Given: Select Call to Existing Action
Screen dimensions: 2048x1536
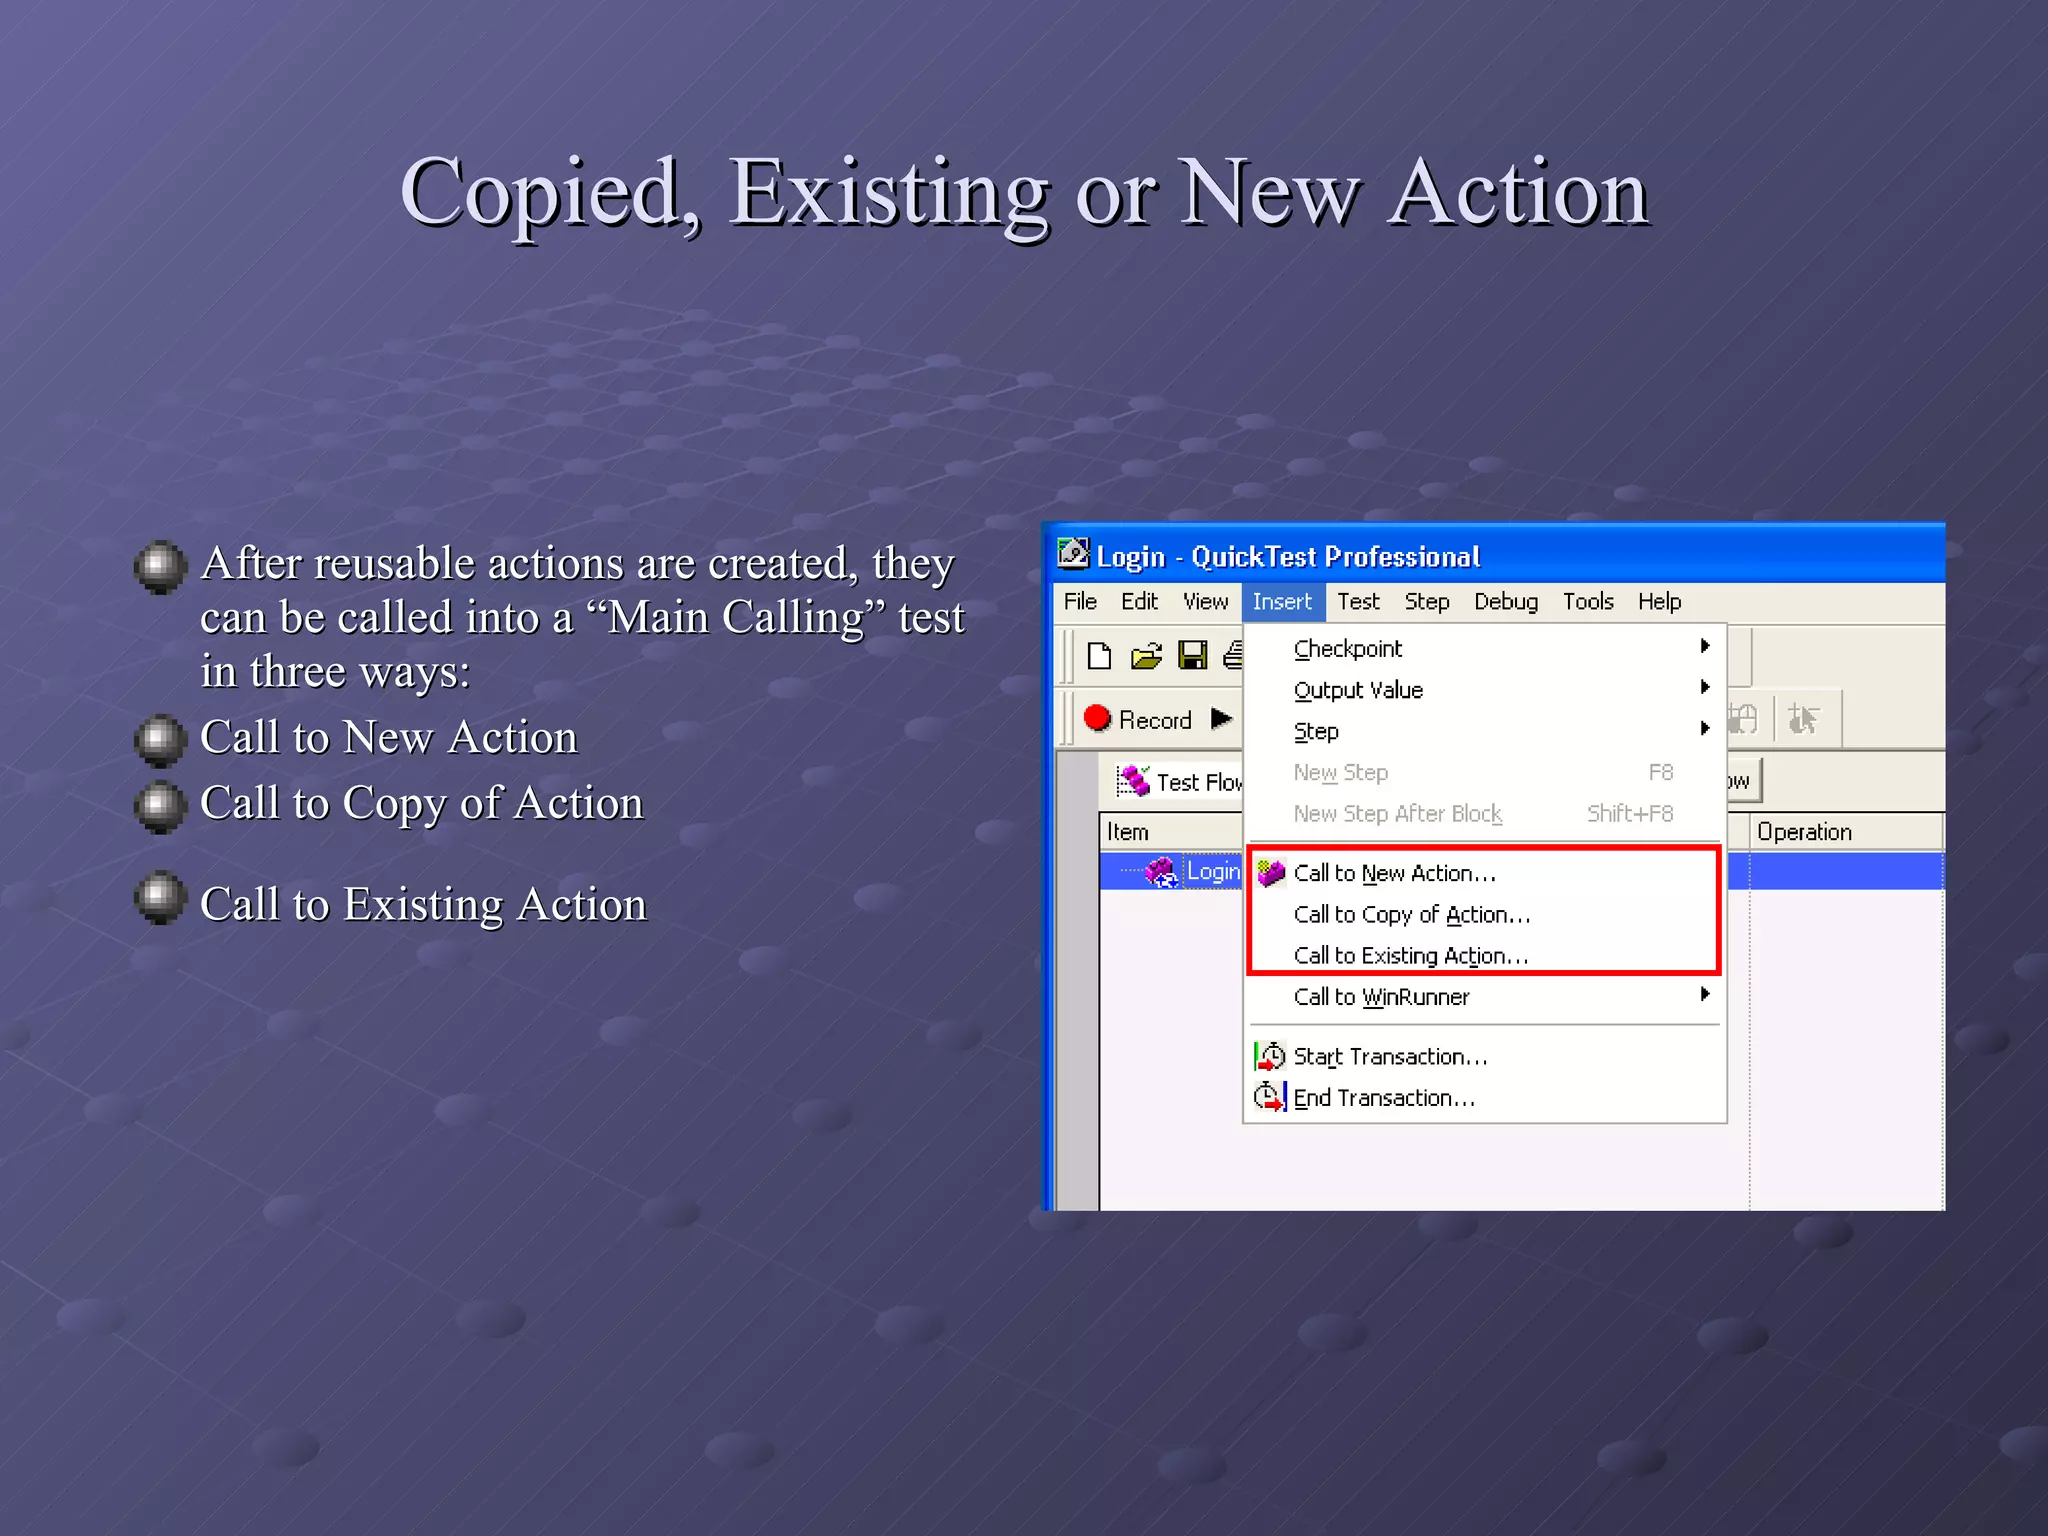Looking at the screenshot, I should [x=1485, y=955].
